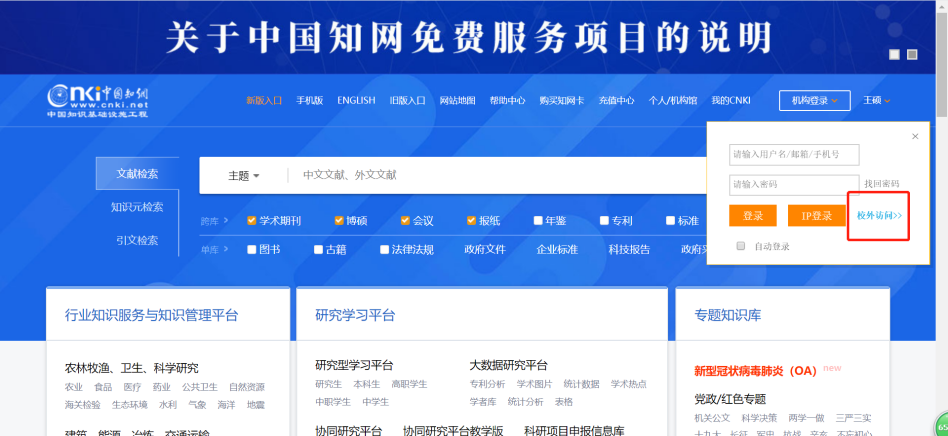Image resolution: width=948 pixels, height=436 pixels.
Task: Open 机关公文 link
Action: 712,418
